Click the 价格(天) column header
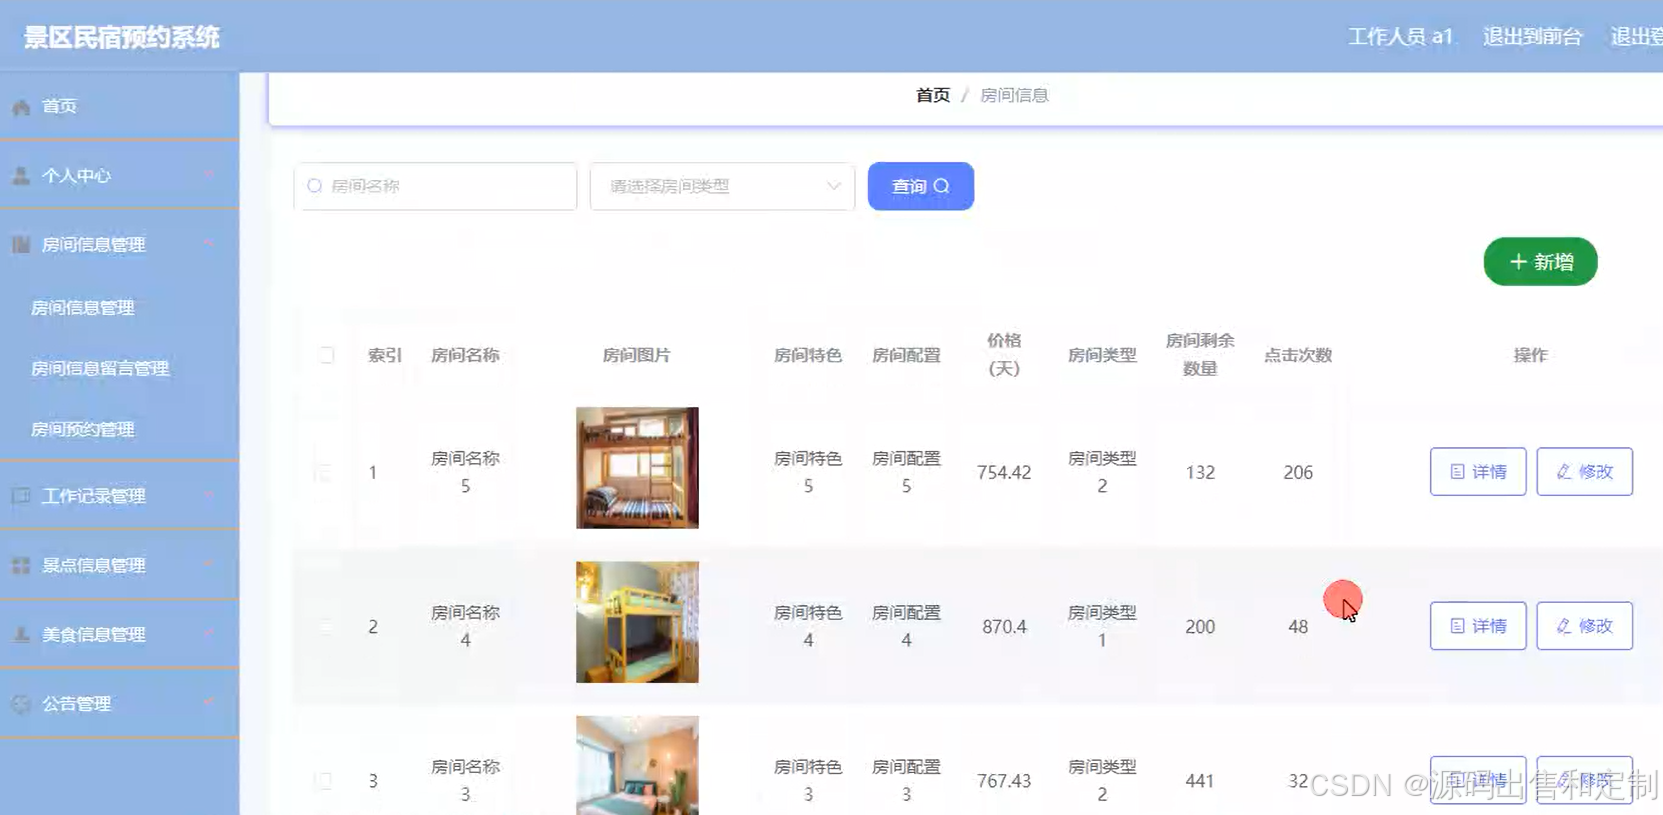 tap(1004, 355)
